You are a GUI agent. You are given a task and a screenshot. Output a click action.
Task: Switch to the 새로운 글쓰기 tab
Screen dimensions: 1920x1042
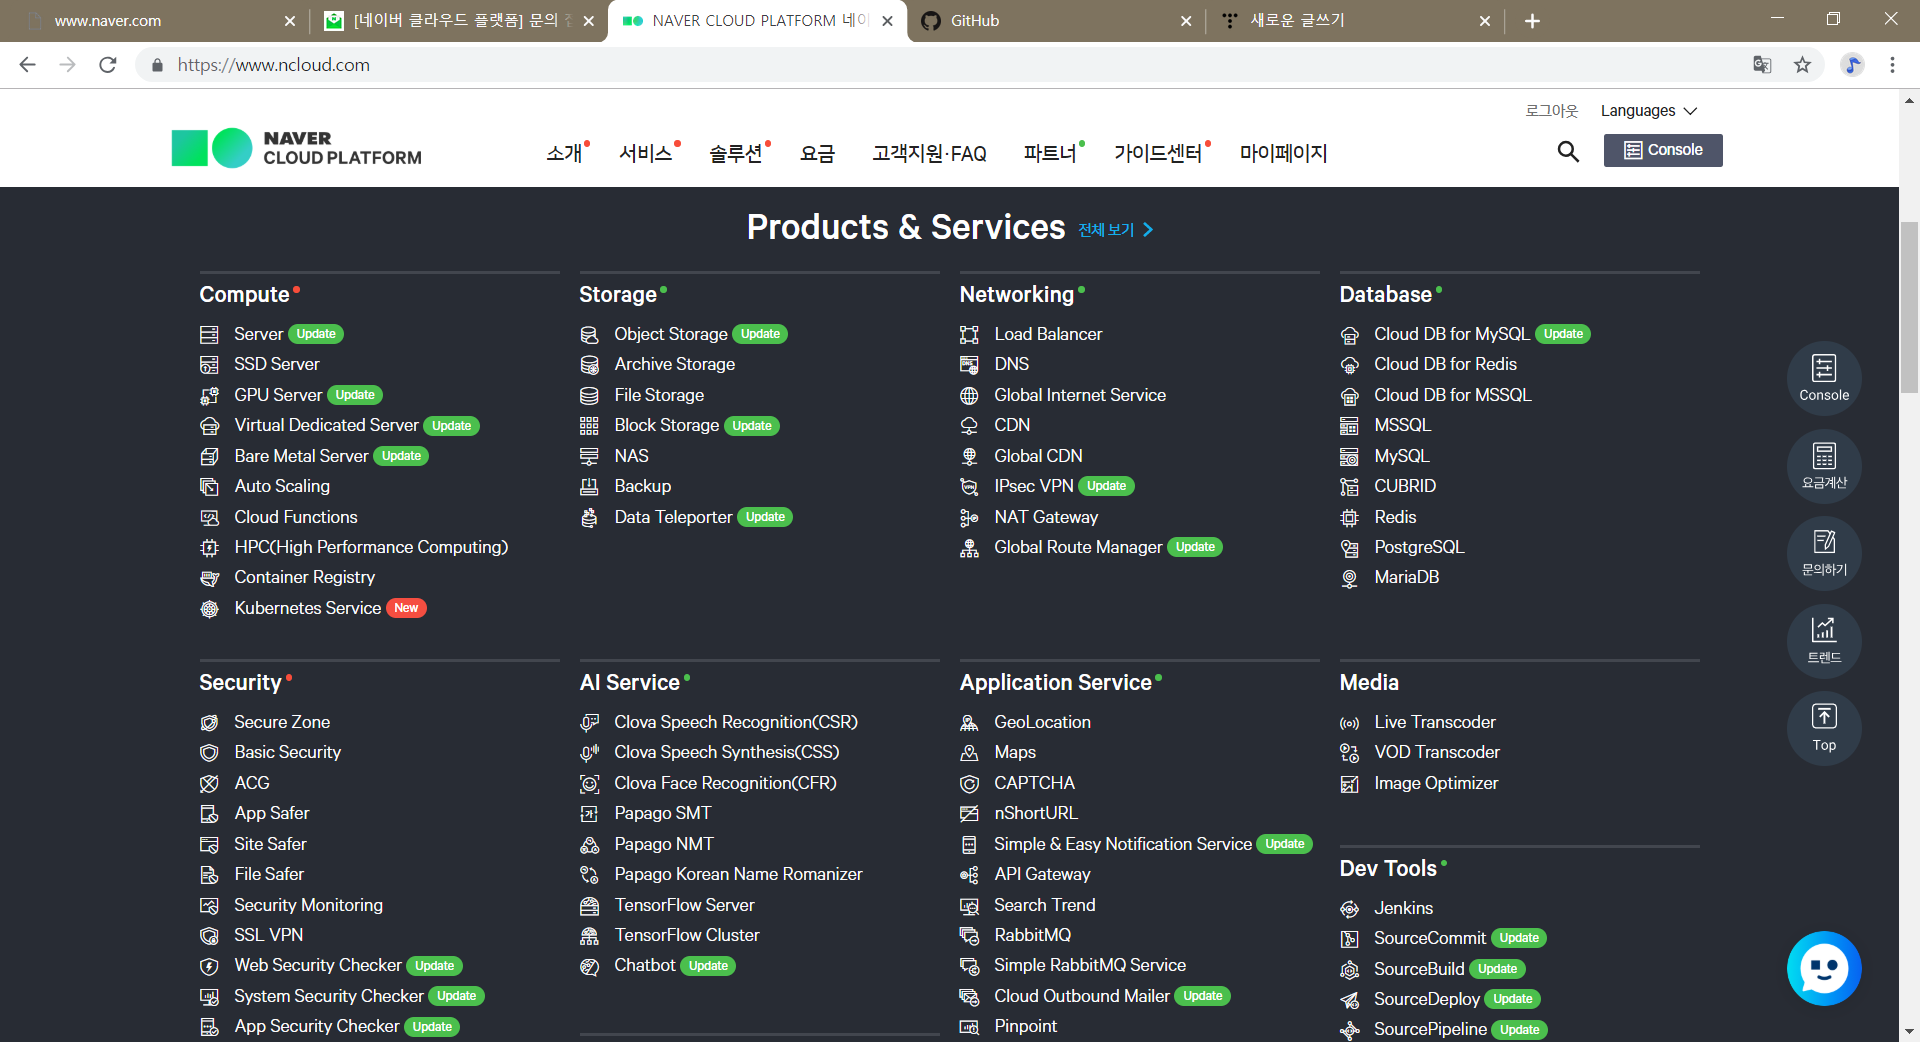tap(1355, 21)
